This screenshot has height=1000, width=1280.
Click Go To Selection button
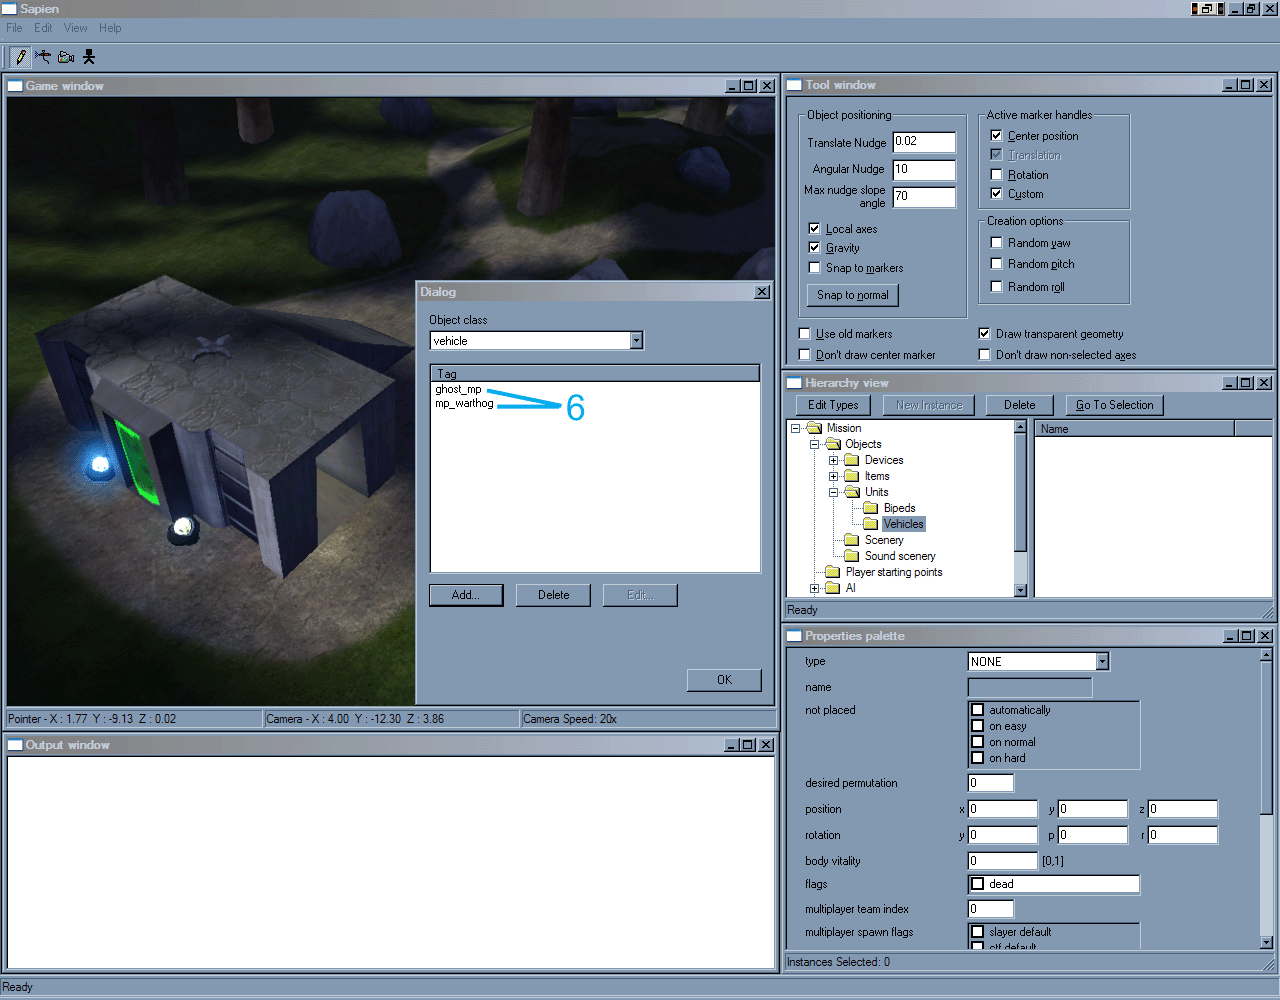1115,405
